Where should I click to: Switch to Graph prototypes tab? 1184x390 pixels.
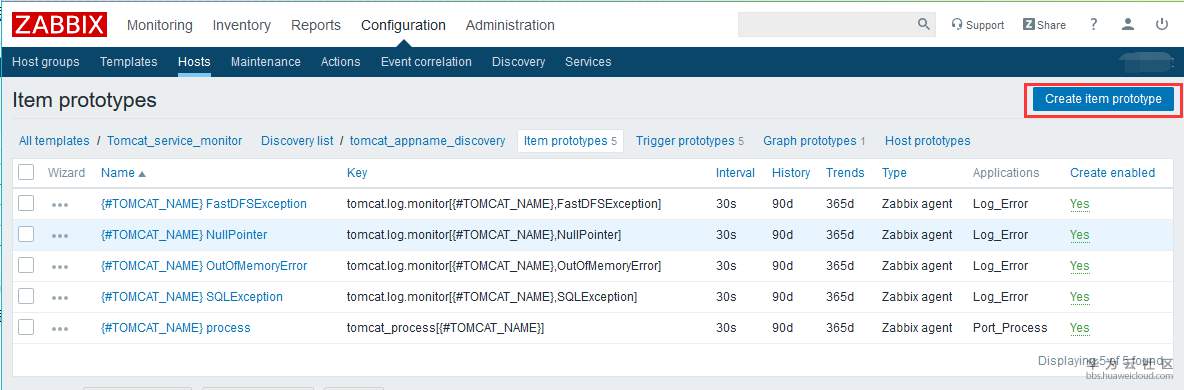[x=814, y=141]
